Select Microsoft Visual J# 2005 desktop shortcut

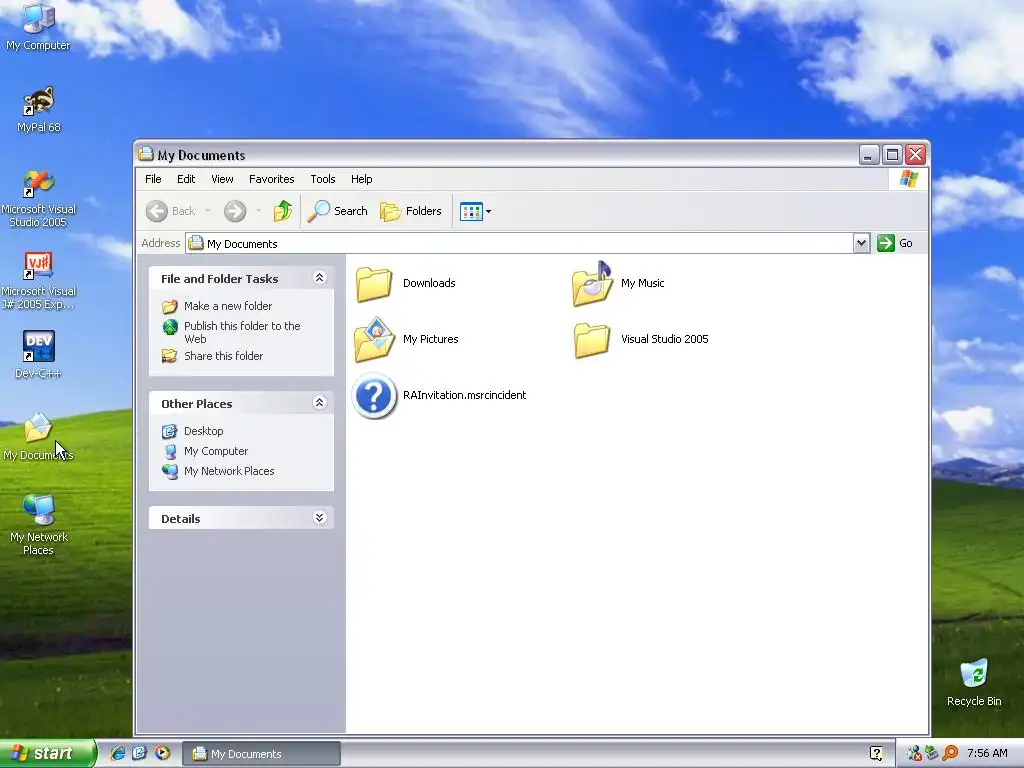click(x=39, y=280)
